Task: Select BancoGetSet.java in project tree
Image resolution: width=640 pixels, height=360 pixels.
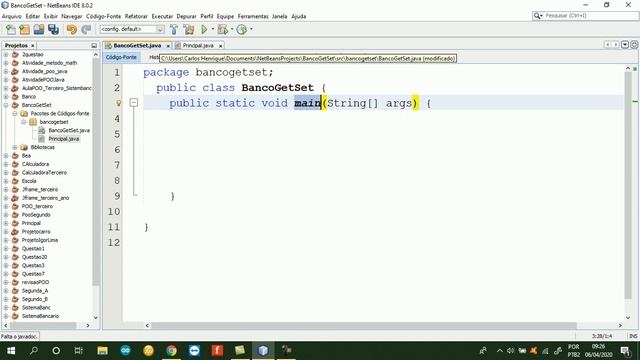Action: tap(69, 131)
